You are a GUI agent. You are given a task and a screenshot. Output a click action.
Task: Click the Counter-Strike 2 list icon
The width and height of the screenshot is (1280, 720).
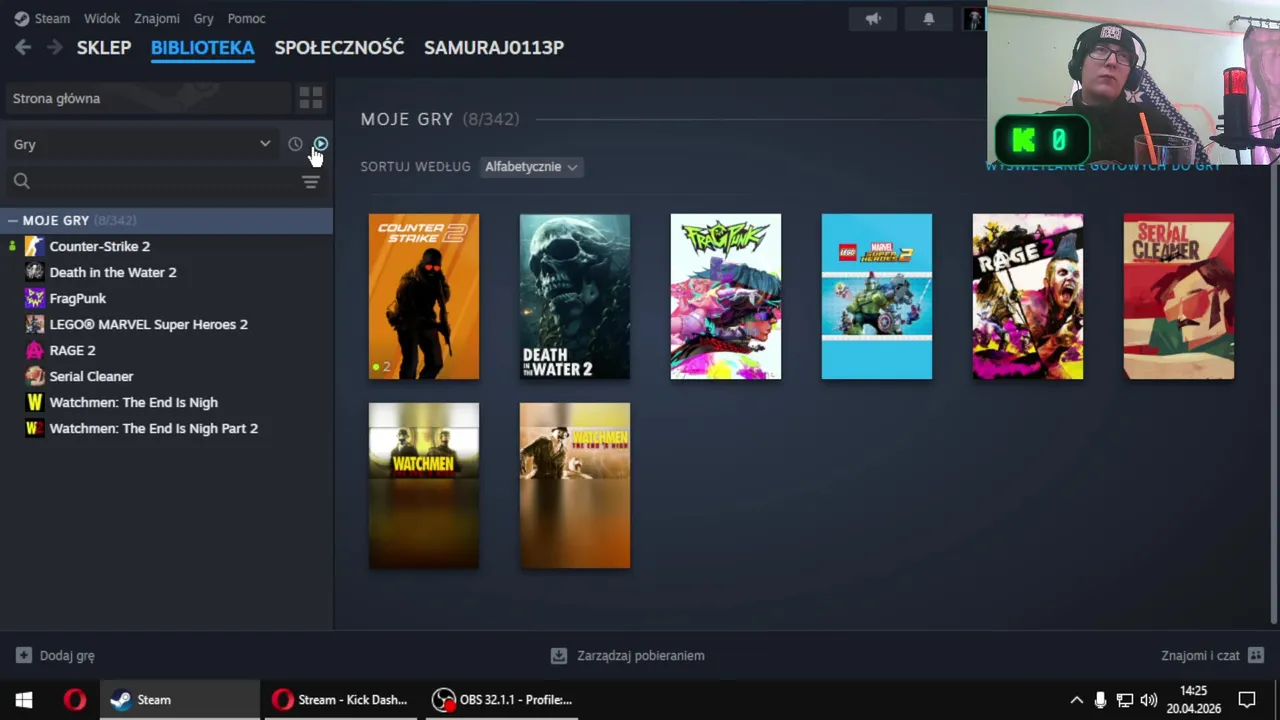pyautogui.click(x=35, y=246)
